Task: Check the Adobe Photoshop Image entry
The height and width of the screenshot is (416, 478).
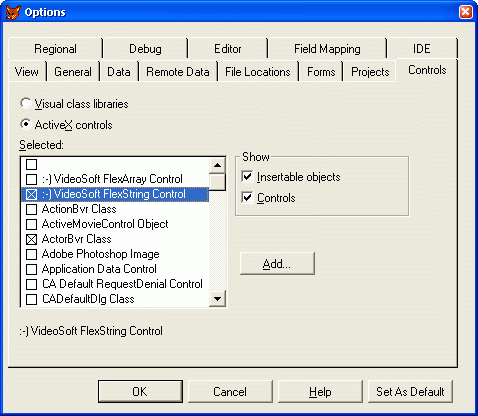Action: (31, 254)
